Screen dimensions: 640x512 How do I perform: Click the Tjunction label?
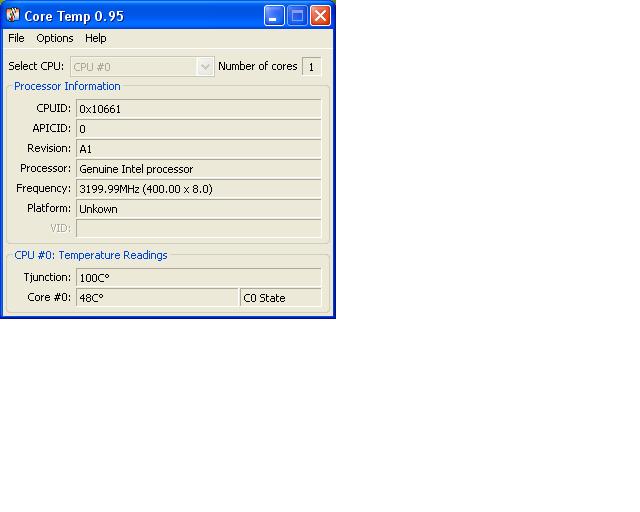pyautogui.click(x=47, y=277)
